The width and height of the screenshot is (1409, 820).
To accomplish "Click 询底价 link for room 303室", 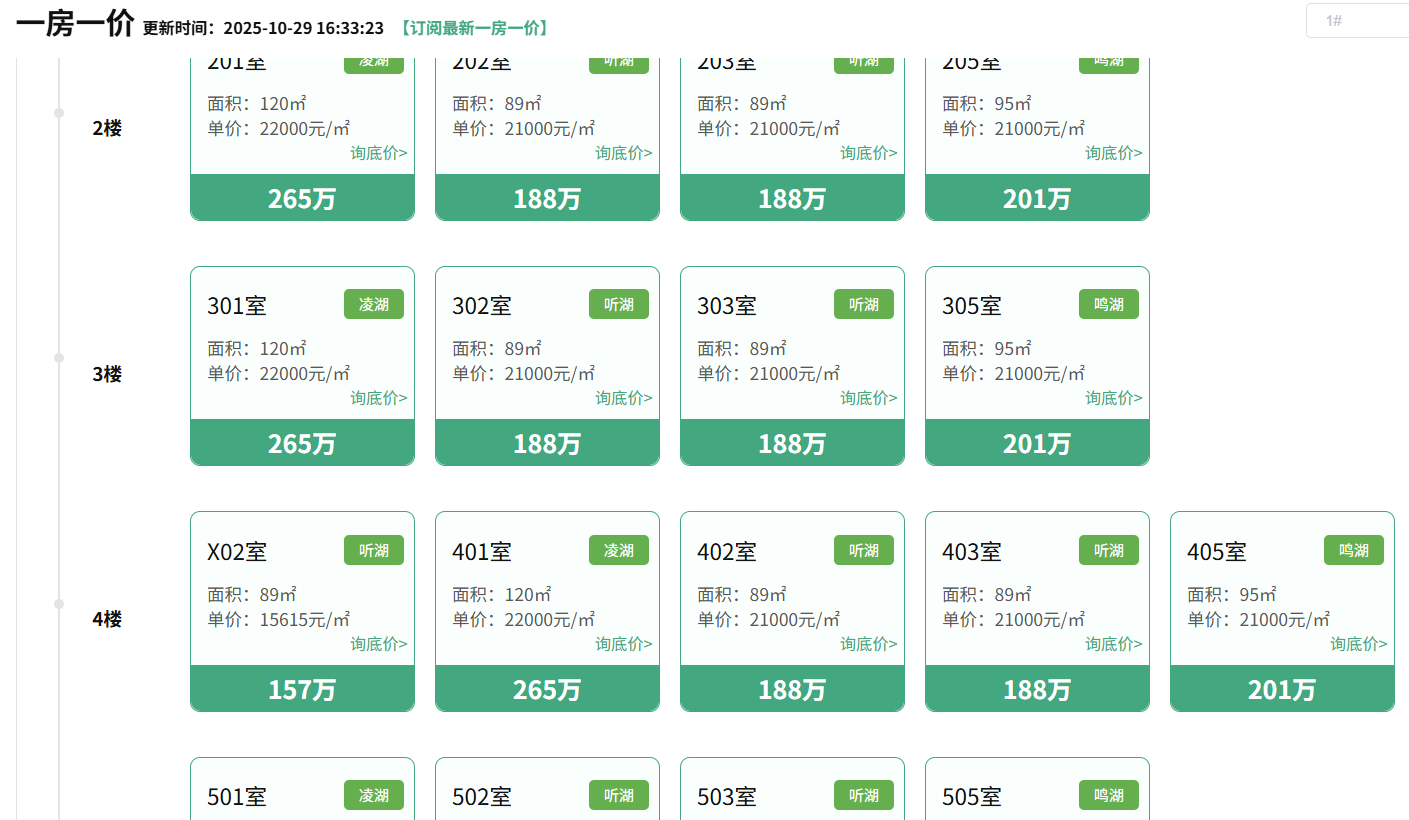I will click(x=868, y=398).
